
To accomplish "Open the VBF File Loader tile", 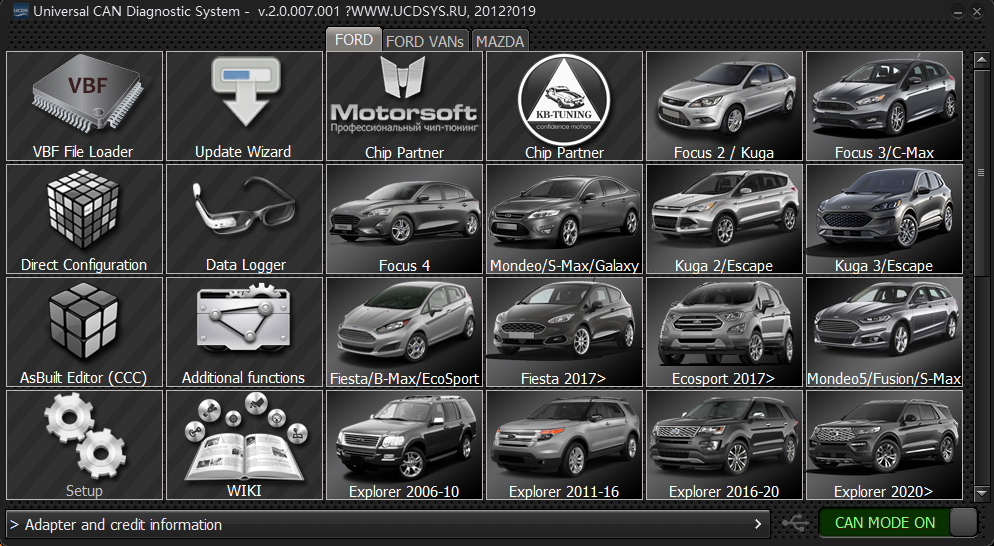I will 84,106.
